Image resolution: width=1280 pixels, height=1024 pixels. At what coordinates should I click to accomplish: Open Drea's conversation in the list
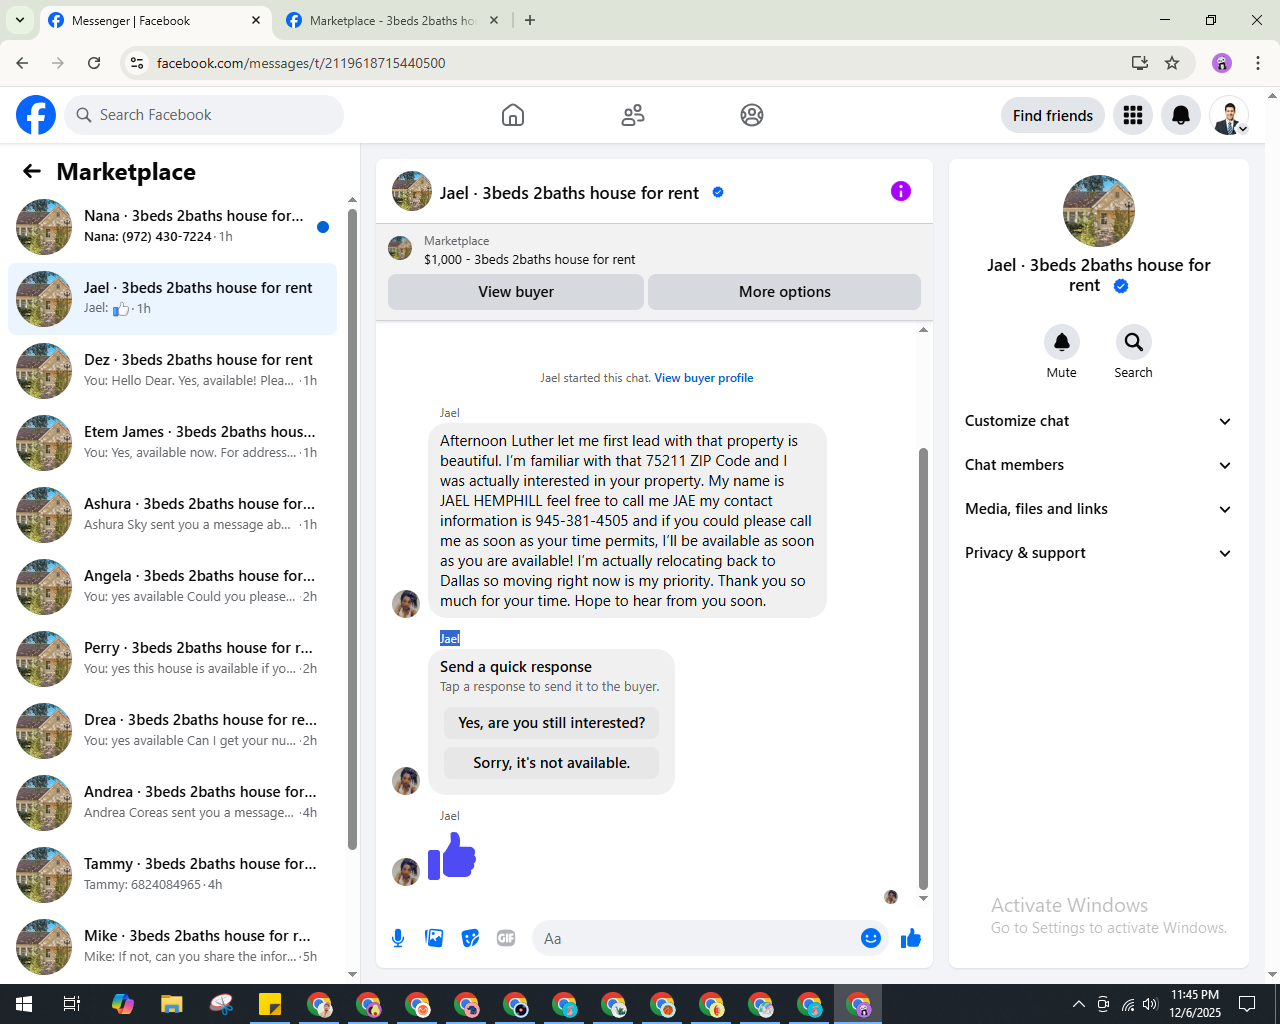pyautogui.click(x=172, y=731)
